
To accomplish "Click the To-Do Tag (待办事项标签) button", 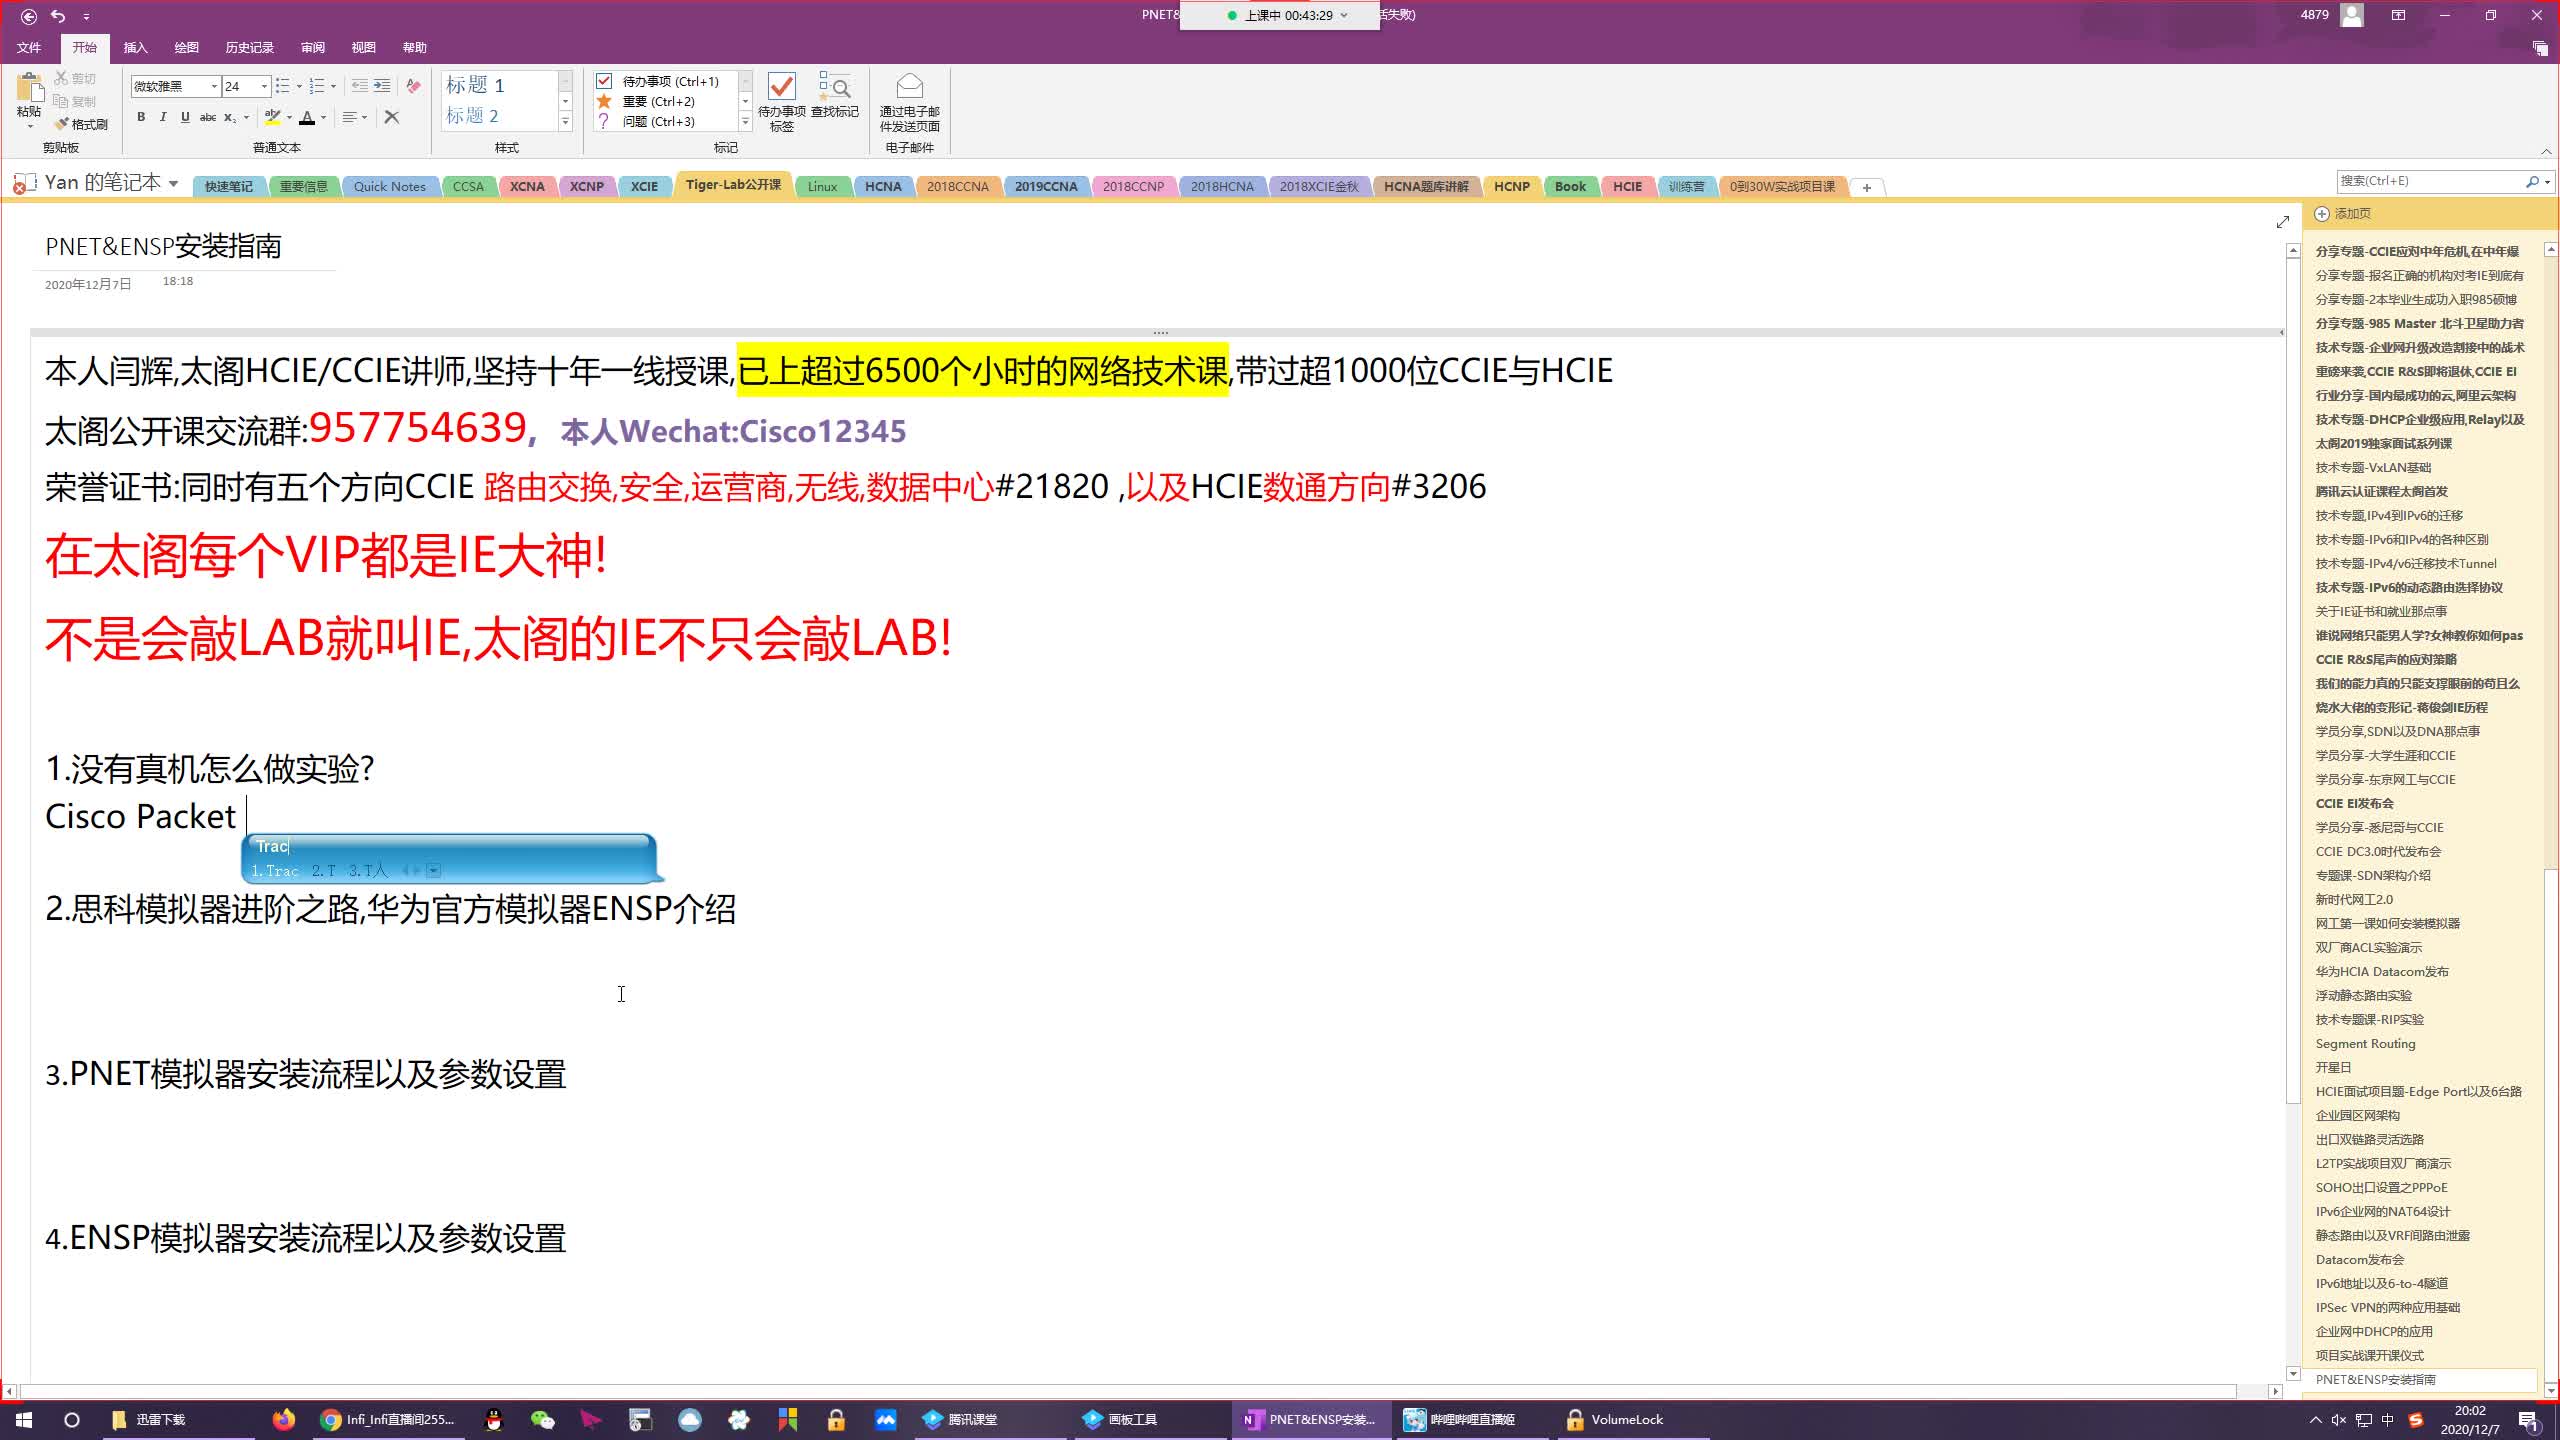I will coord(782,102).
